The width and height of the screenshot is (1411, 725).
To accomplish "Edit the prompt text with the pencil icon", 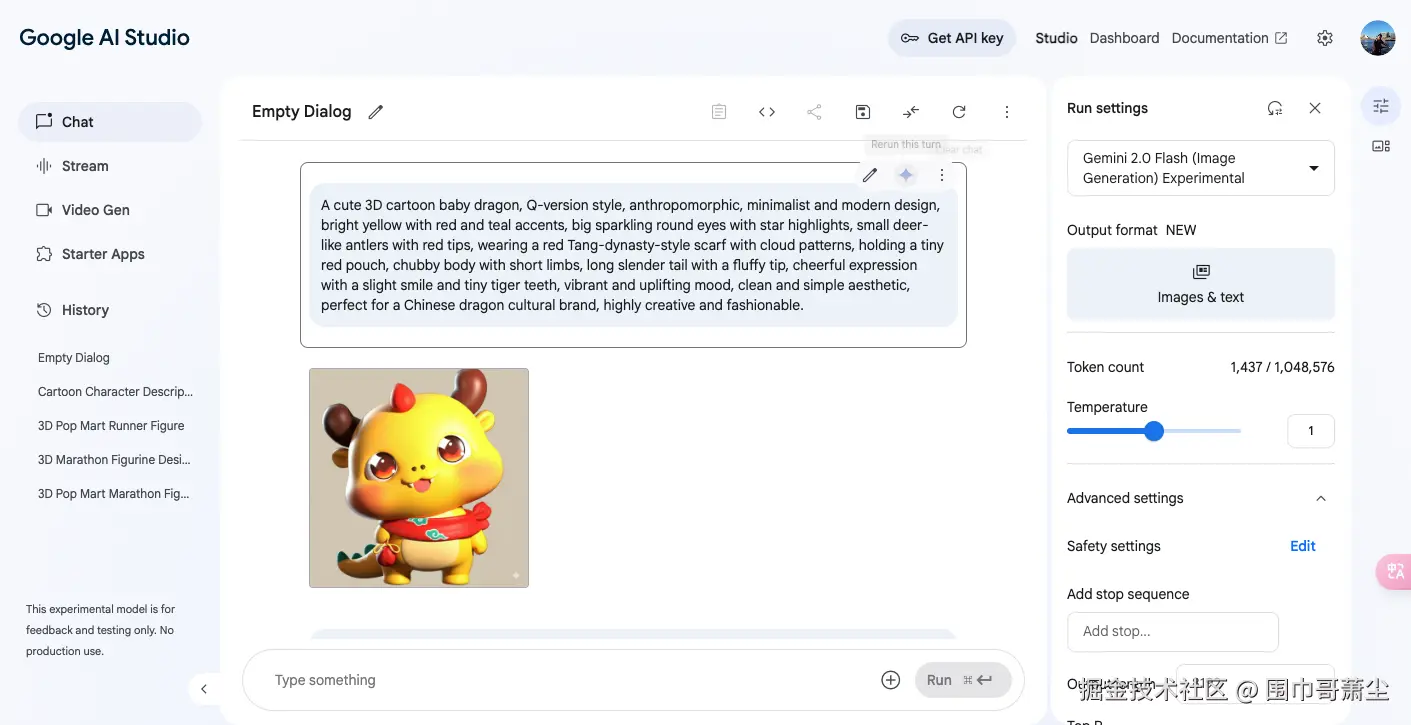I will 869,174.
